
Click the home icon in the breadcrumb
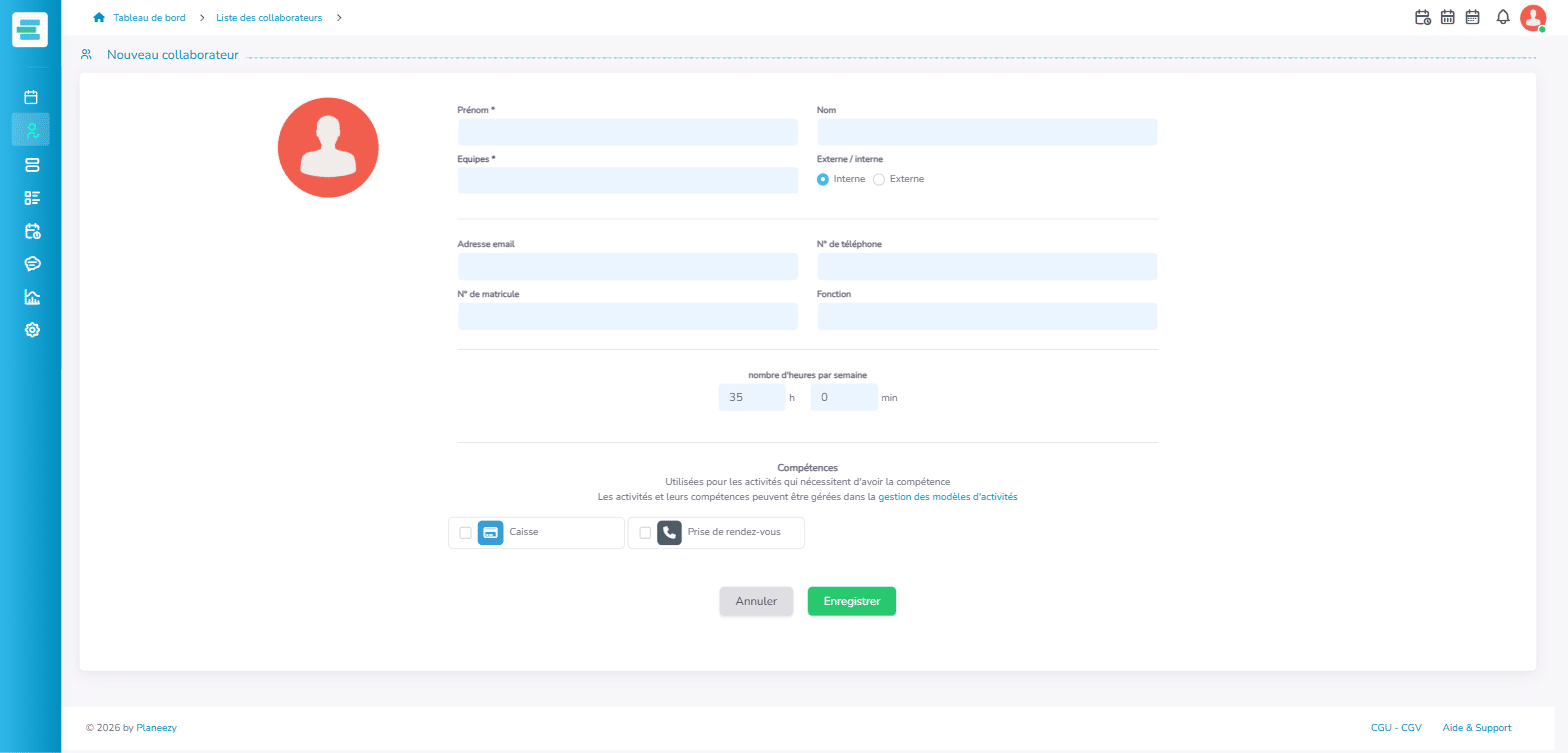[98, 17]
